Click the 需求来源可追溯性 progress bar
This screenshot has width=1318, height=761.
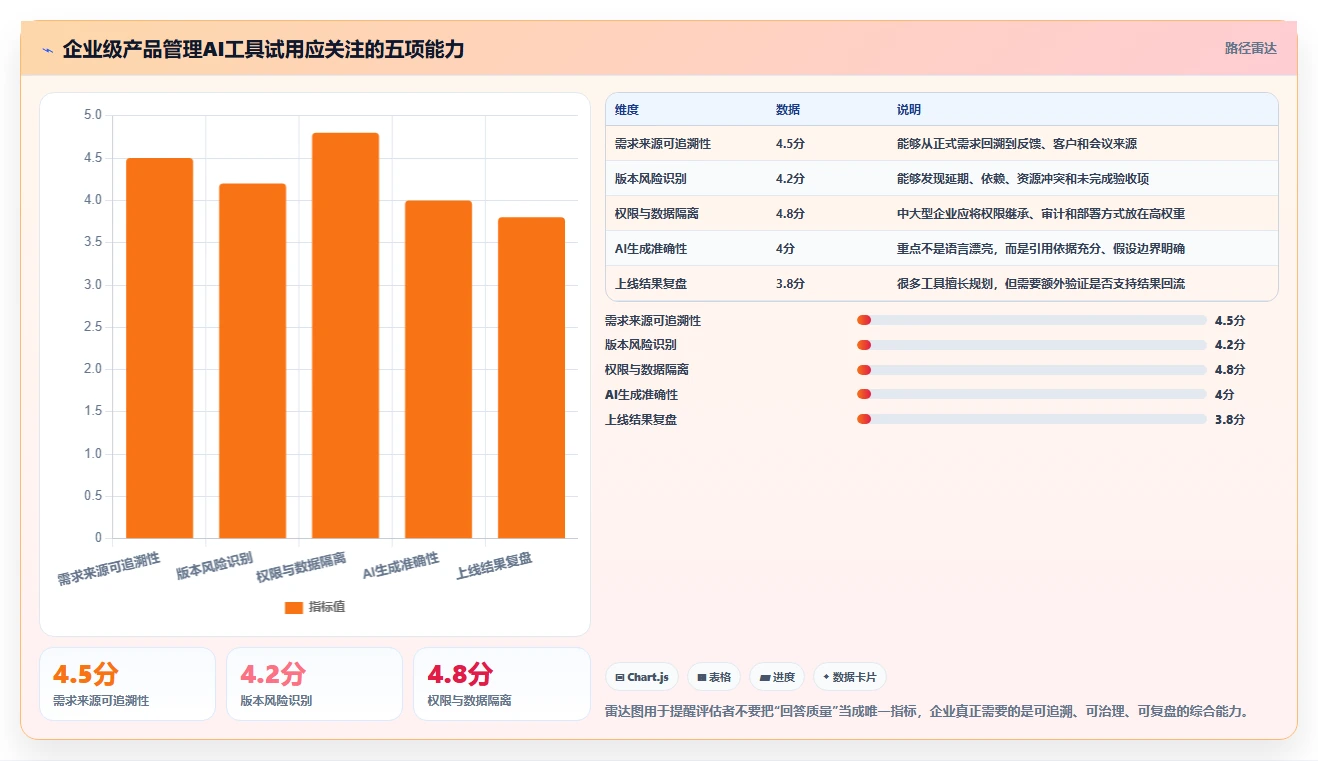[x=1032, y=320]
